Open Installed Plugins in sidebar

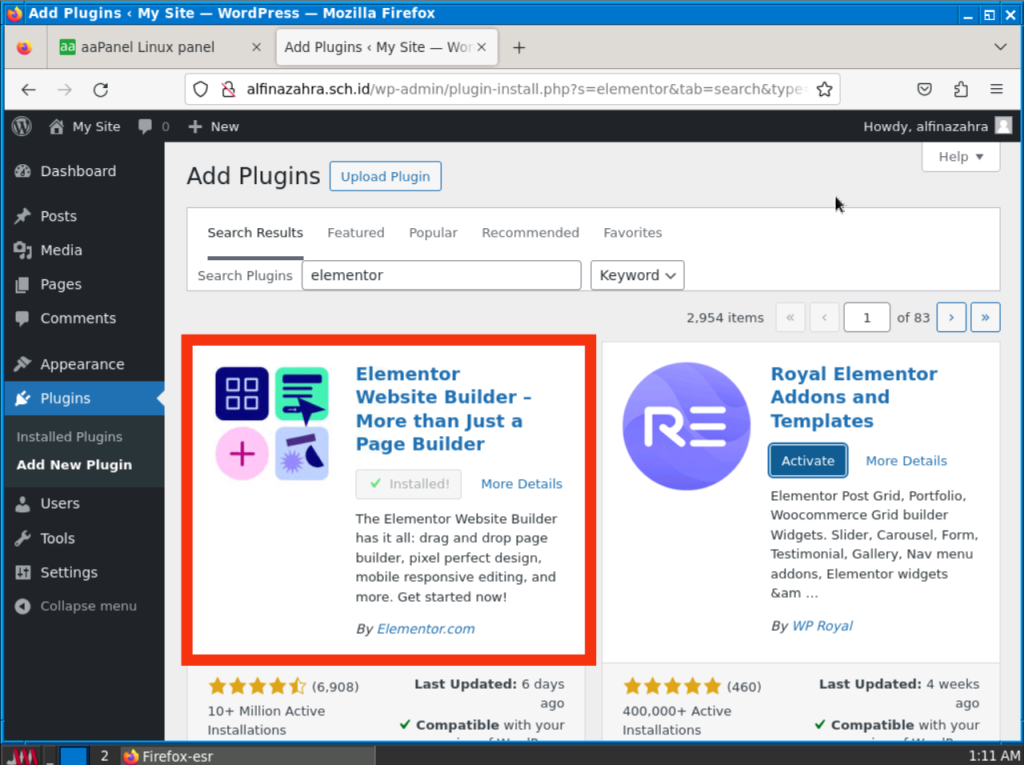point(69,437)
